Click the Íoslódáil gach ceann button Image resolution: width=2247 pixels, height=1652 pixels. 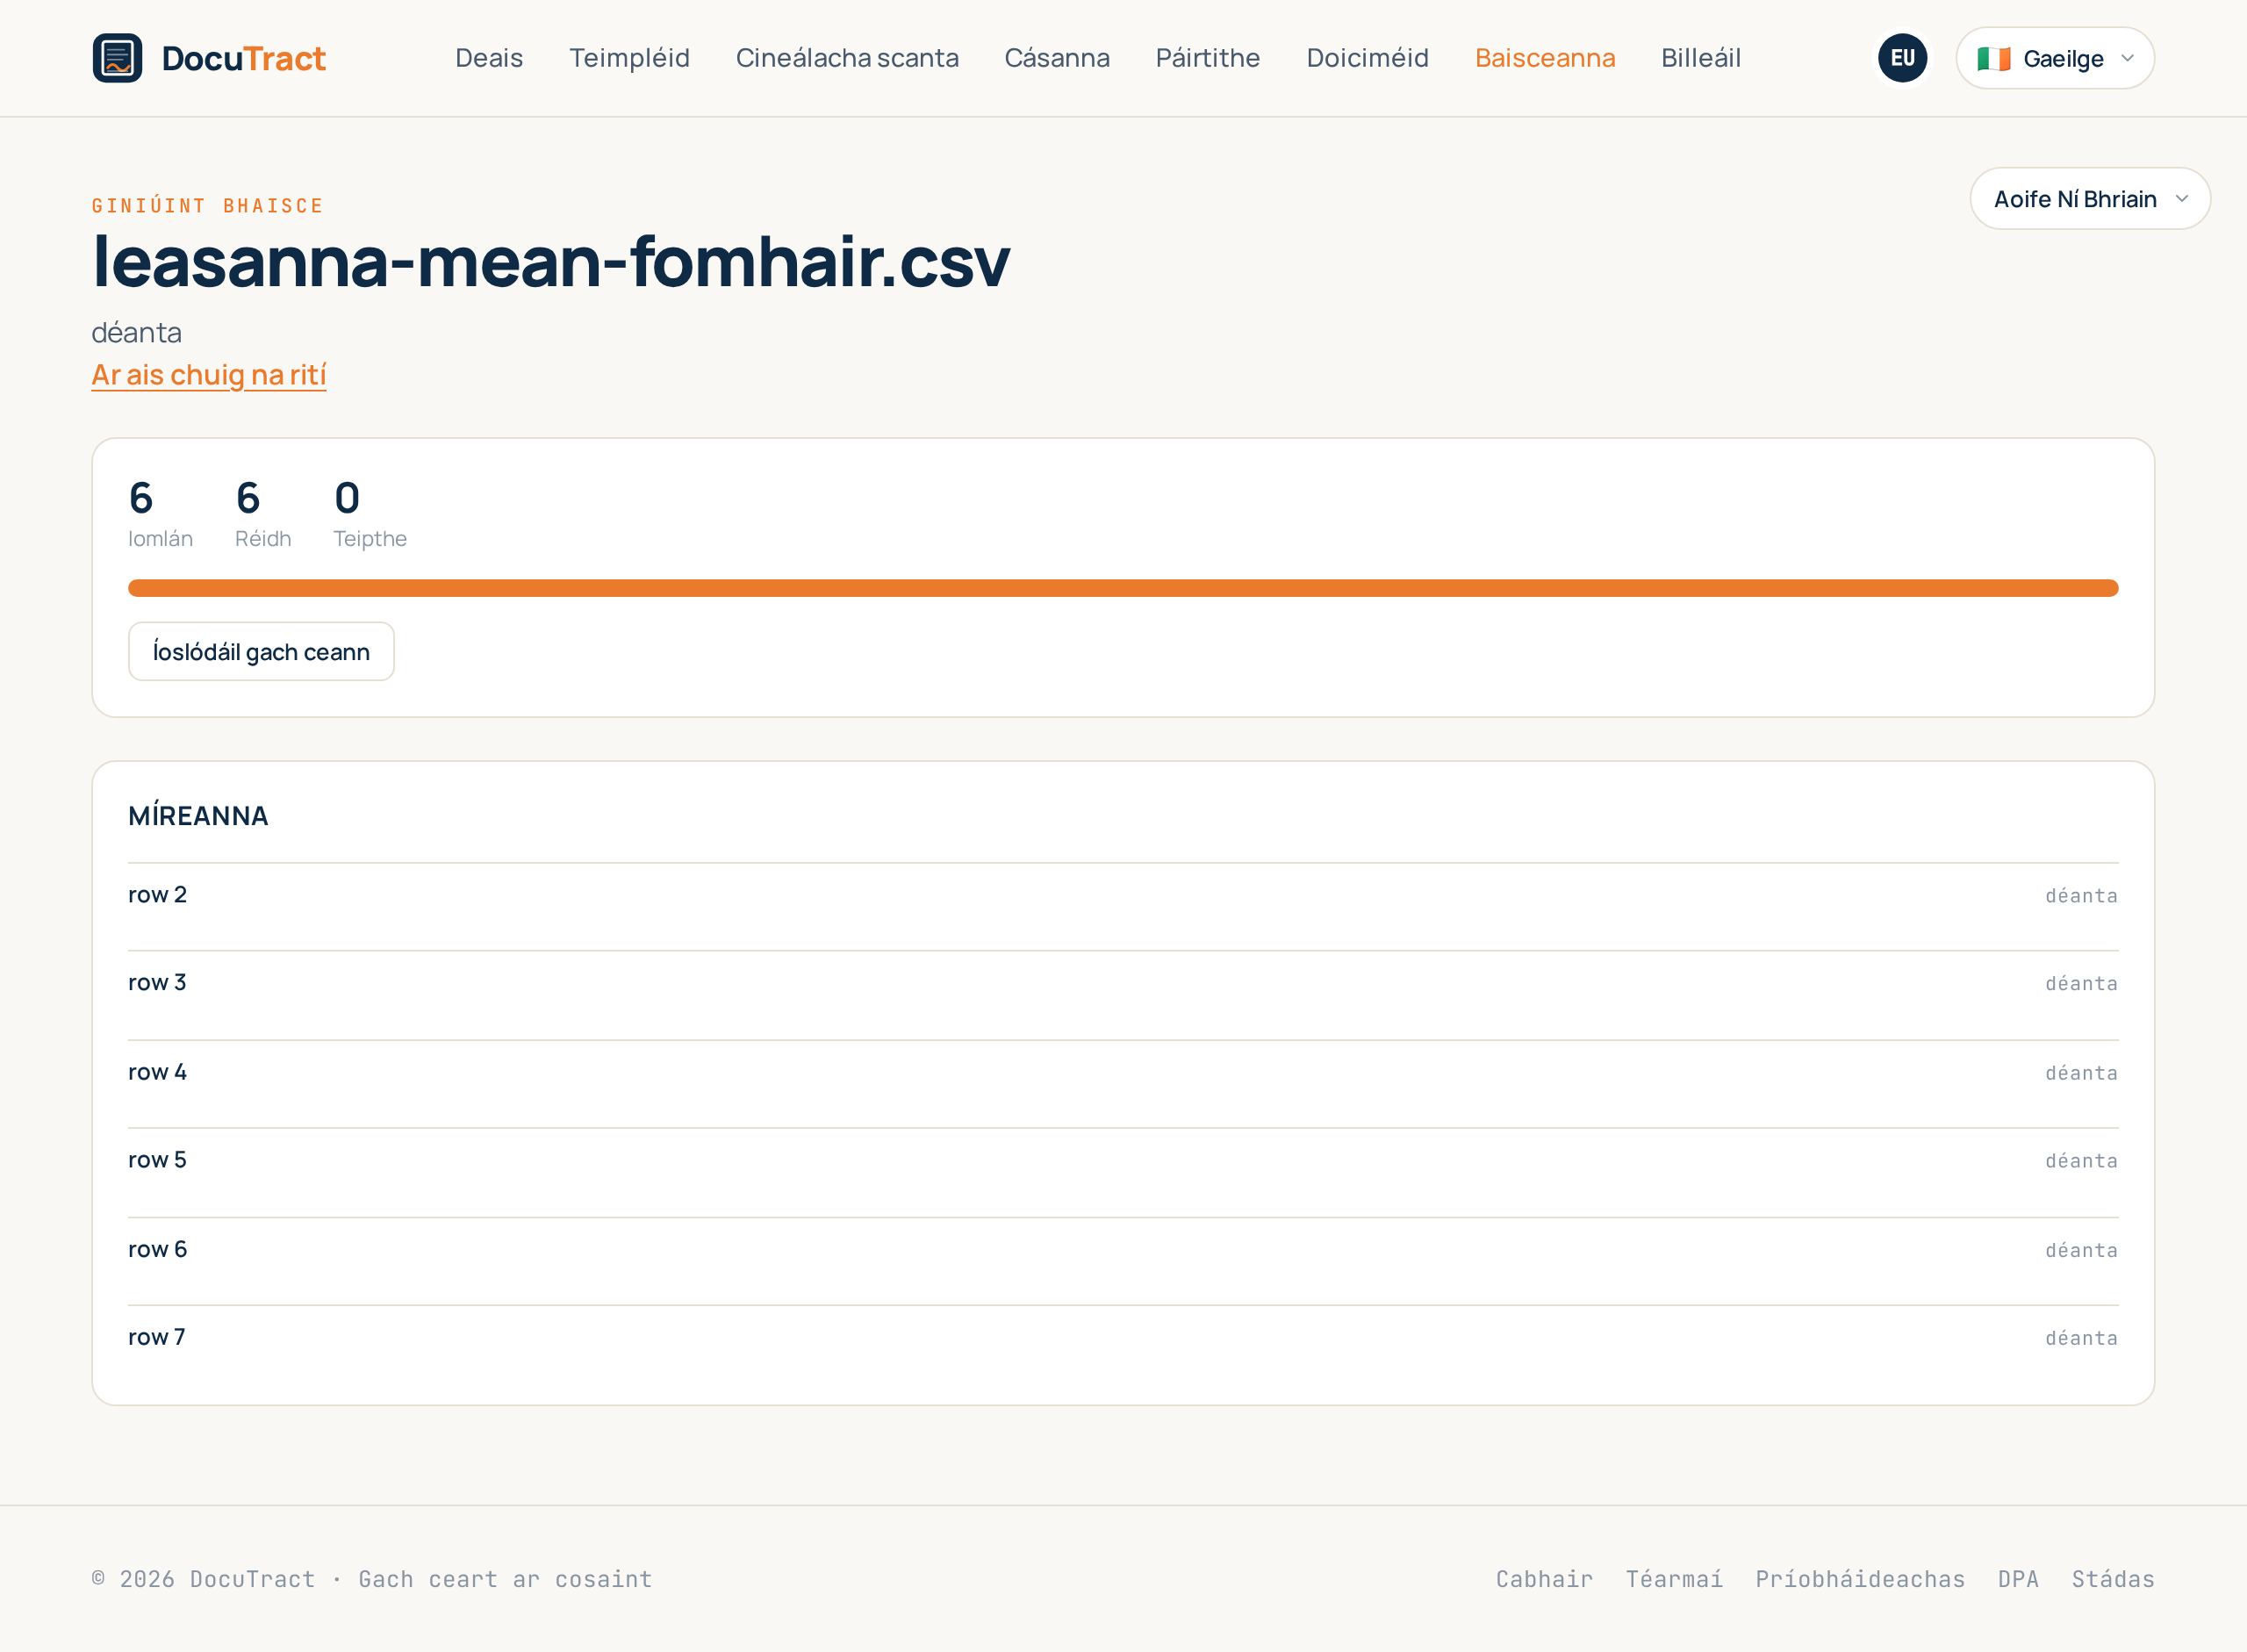tap(261, 652)
